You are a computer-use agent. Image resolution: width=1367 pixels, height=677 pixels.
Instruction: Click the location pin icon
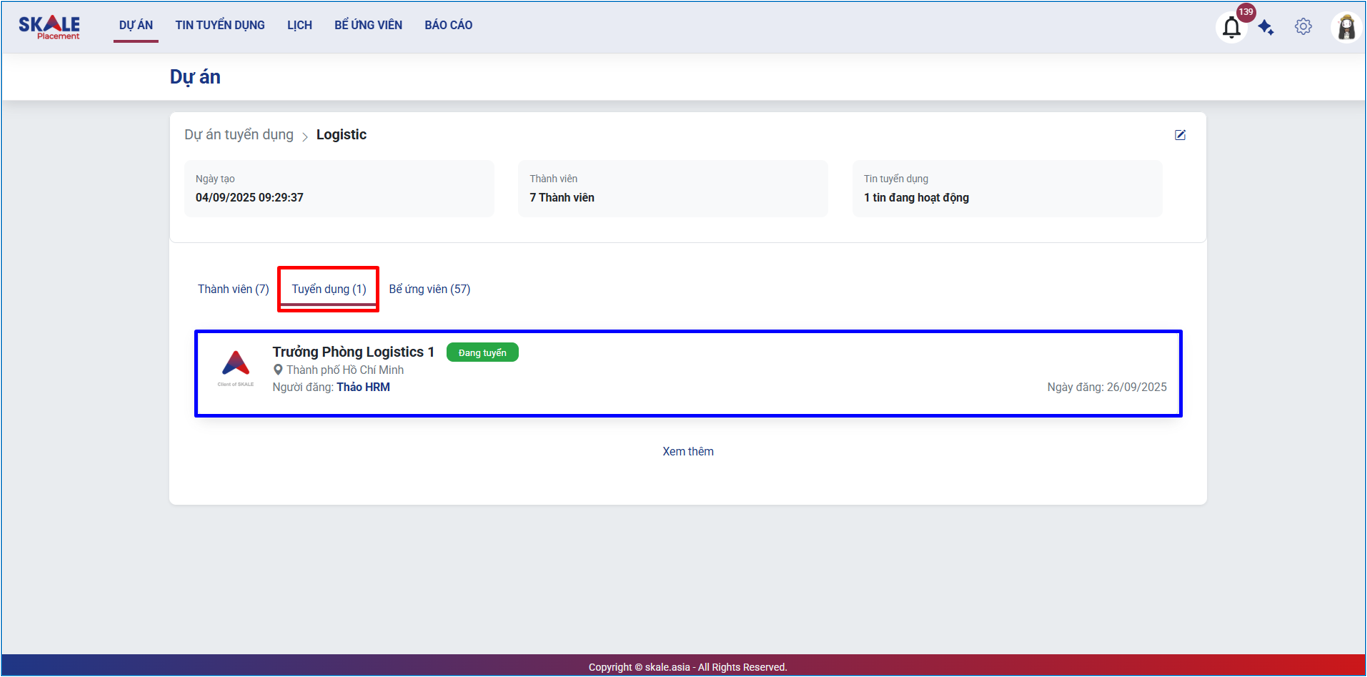click(278, 370)
